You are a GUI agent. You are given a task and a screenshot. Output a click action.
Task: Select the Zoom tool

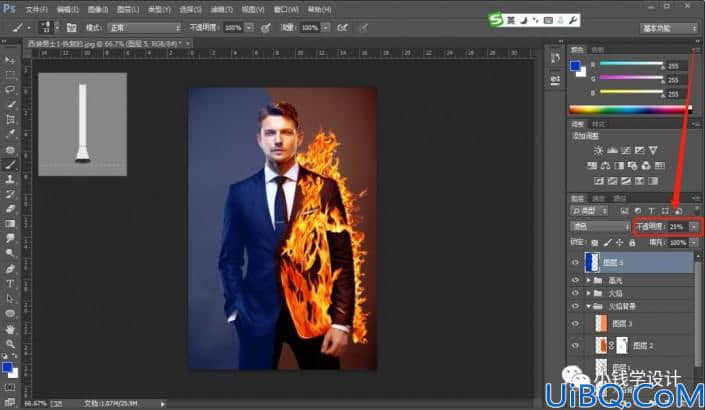point(10,344)
